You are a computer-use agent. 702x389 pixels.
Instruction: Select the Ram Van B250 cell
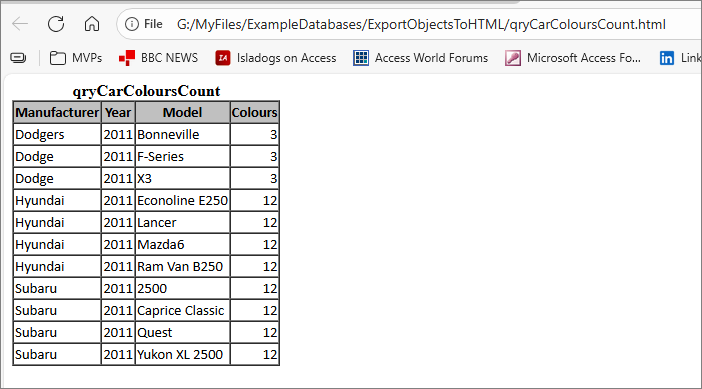click(182, 266)
